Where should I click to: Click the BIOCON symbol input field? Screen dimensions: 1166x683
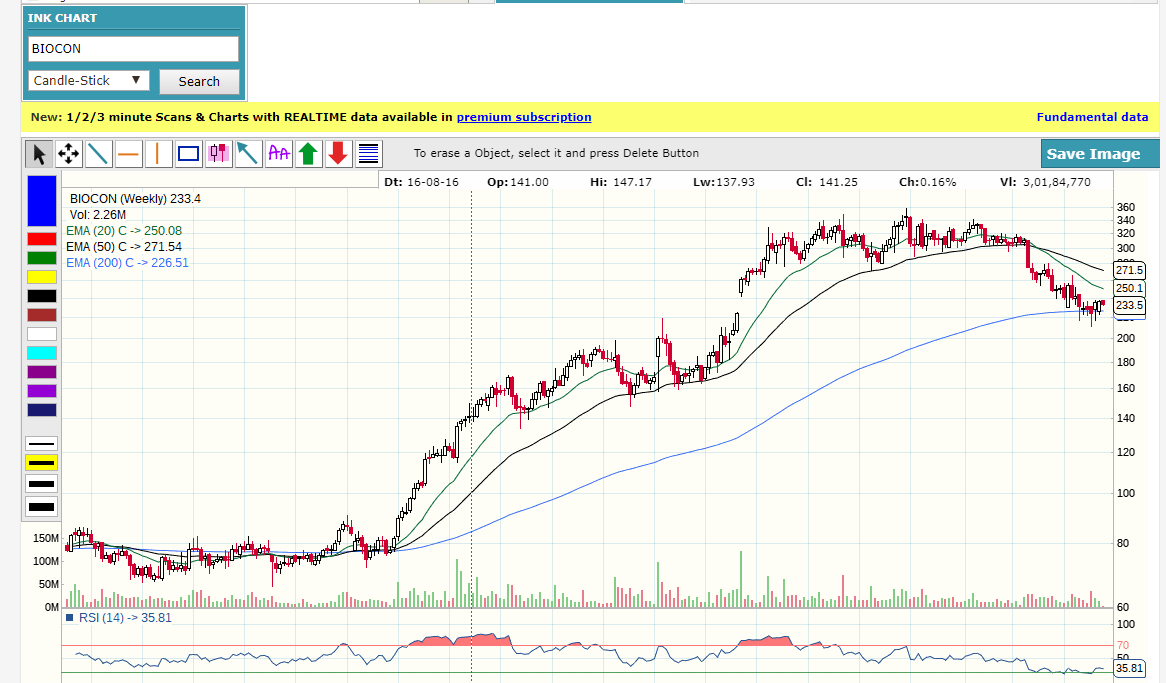click(133, 48)
